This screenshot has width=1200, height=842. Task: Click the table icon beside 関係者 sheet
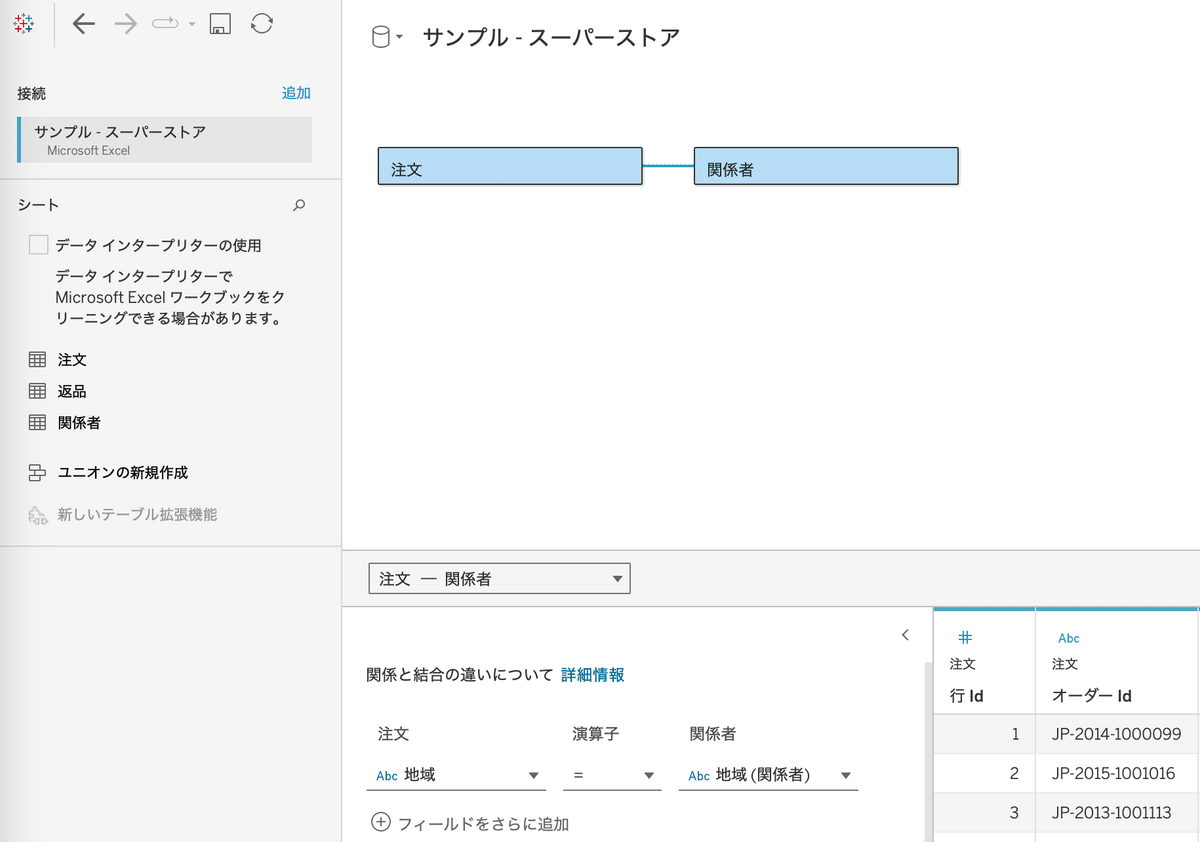point(37,423)
